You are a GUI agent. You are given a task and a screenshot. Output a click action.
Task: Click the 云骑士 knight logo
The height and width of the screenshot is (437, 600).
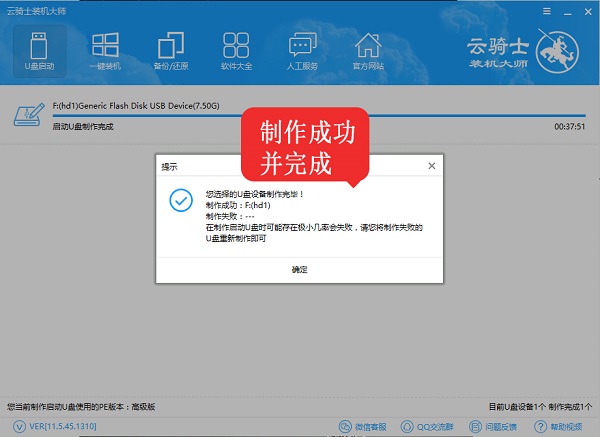pos(557,51)
